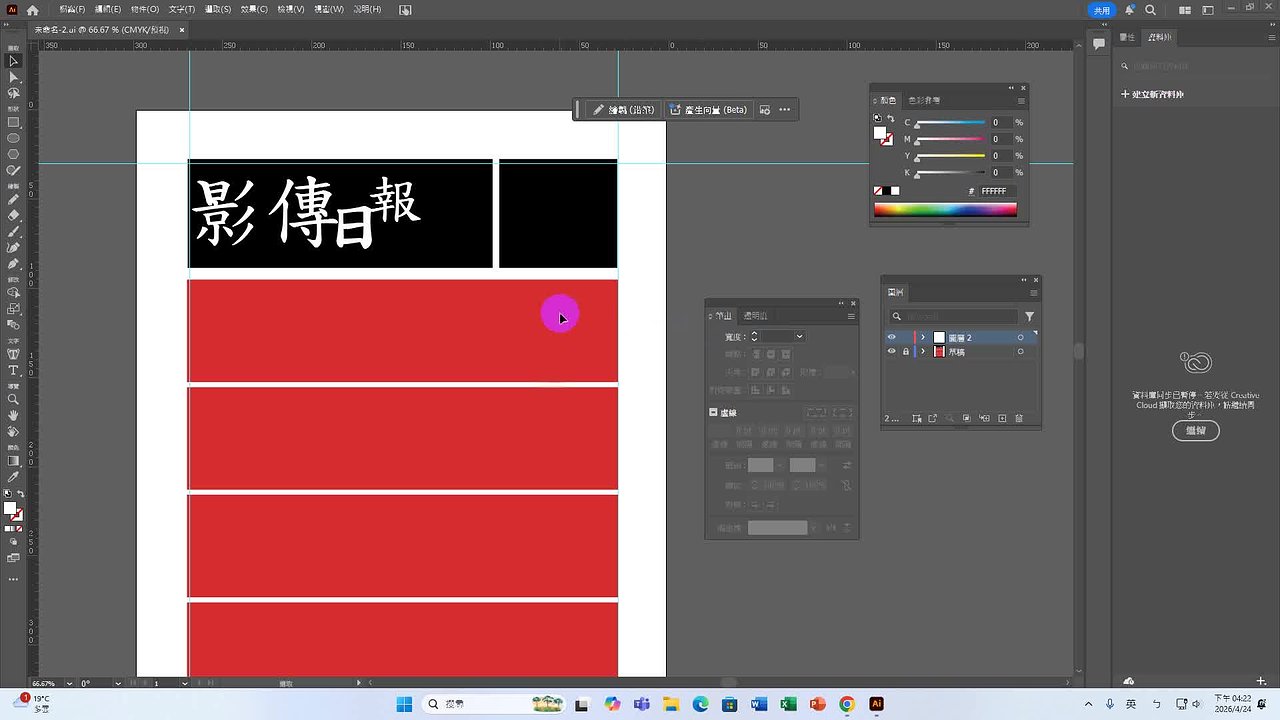Viewport: 1280px width, 720px height.
Task: Toggle the eye icon on the locked layer
Action: (x=891, y=352)
